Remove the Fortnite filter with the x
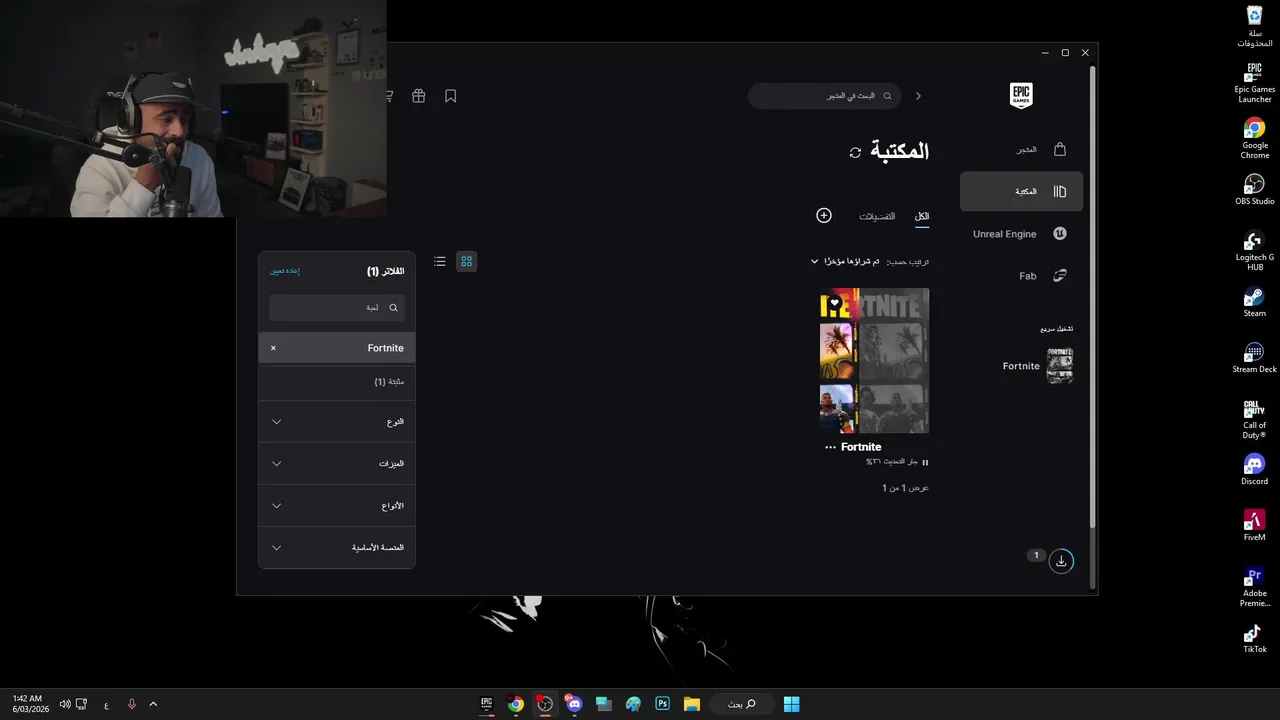Viewport: 1280px width, 720px height. tap(273, 348)
